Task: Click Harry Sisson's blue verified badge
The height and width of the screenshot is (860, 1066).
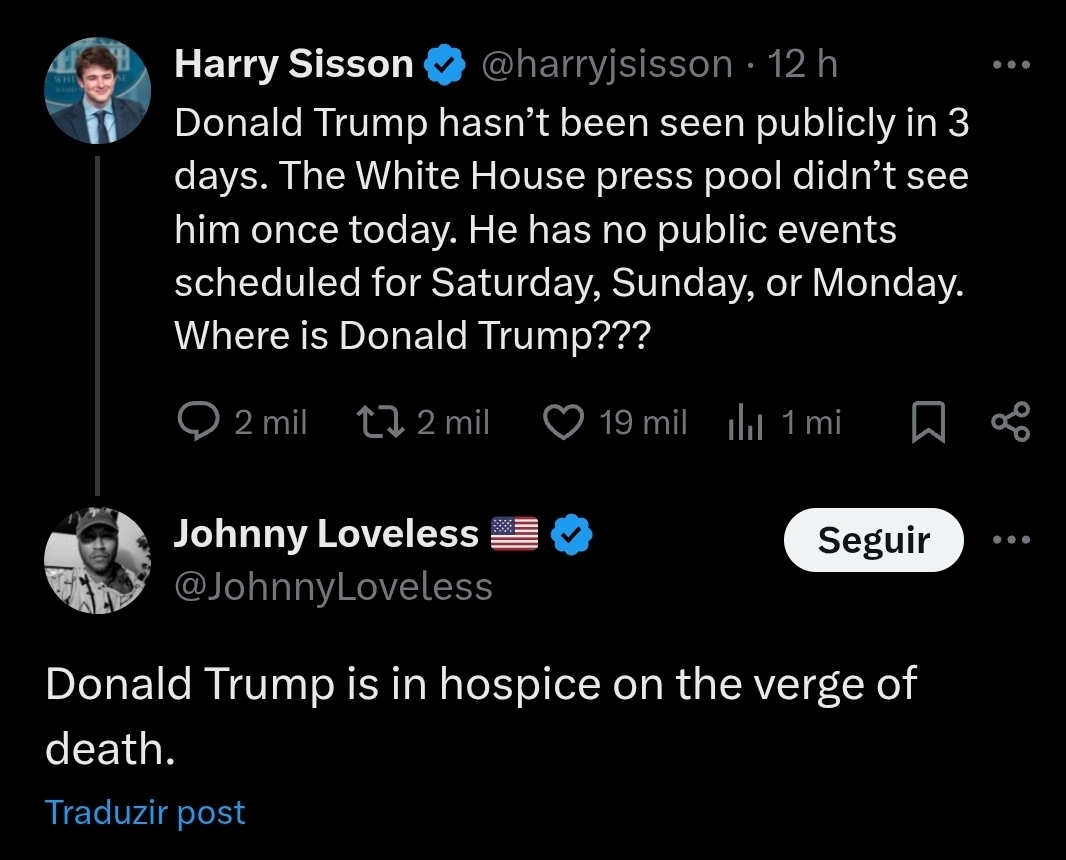Action: pyautogui.click(x=444, y=66)
